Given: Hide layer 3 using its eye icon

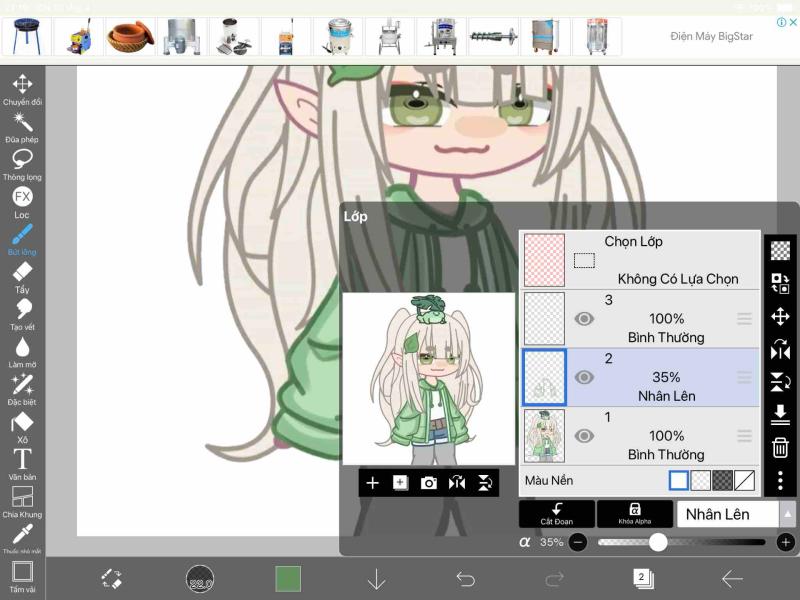Looking at the screenshot, I should pos(584,319).
